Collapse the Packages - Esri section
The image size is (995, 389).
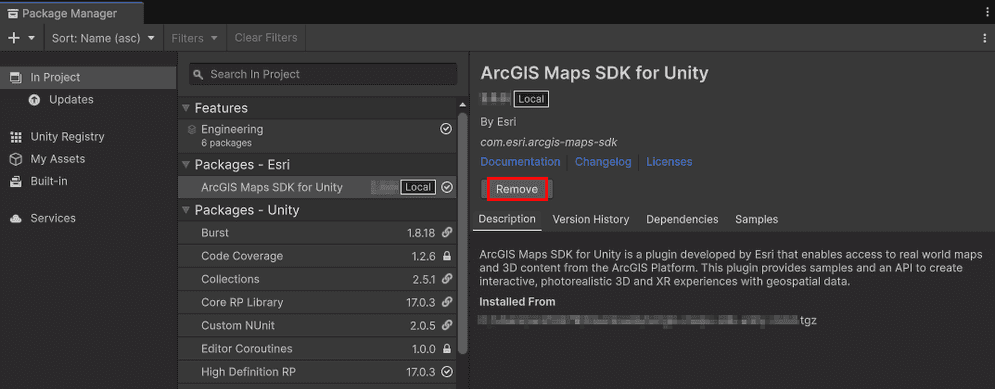pos(186,165)
